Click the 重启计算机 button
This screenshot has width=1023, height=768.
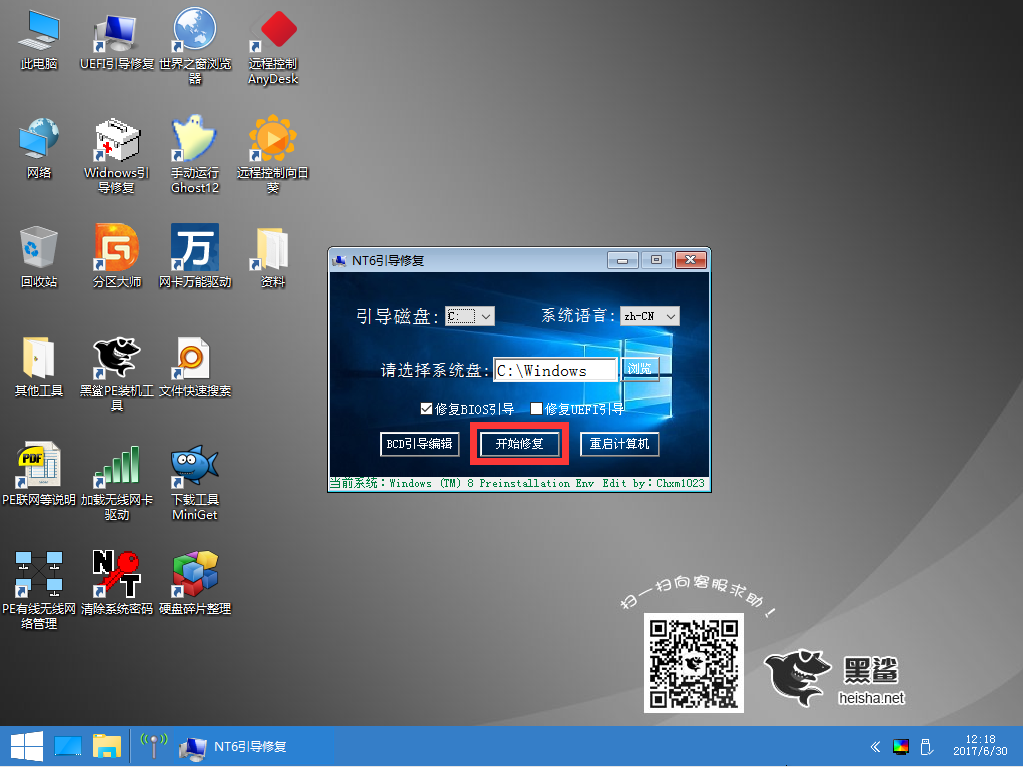[x=619, y=444]
